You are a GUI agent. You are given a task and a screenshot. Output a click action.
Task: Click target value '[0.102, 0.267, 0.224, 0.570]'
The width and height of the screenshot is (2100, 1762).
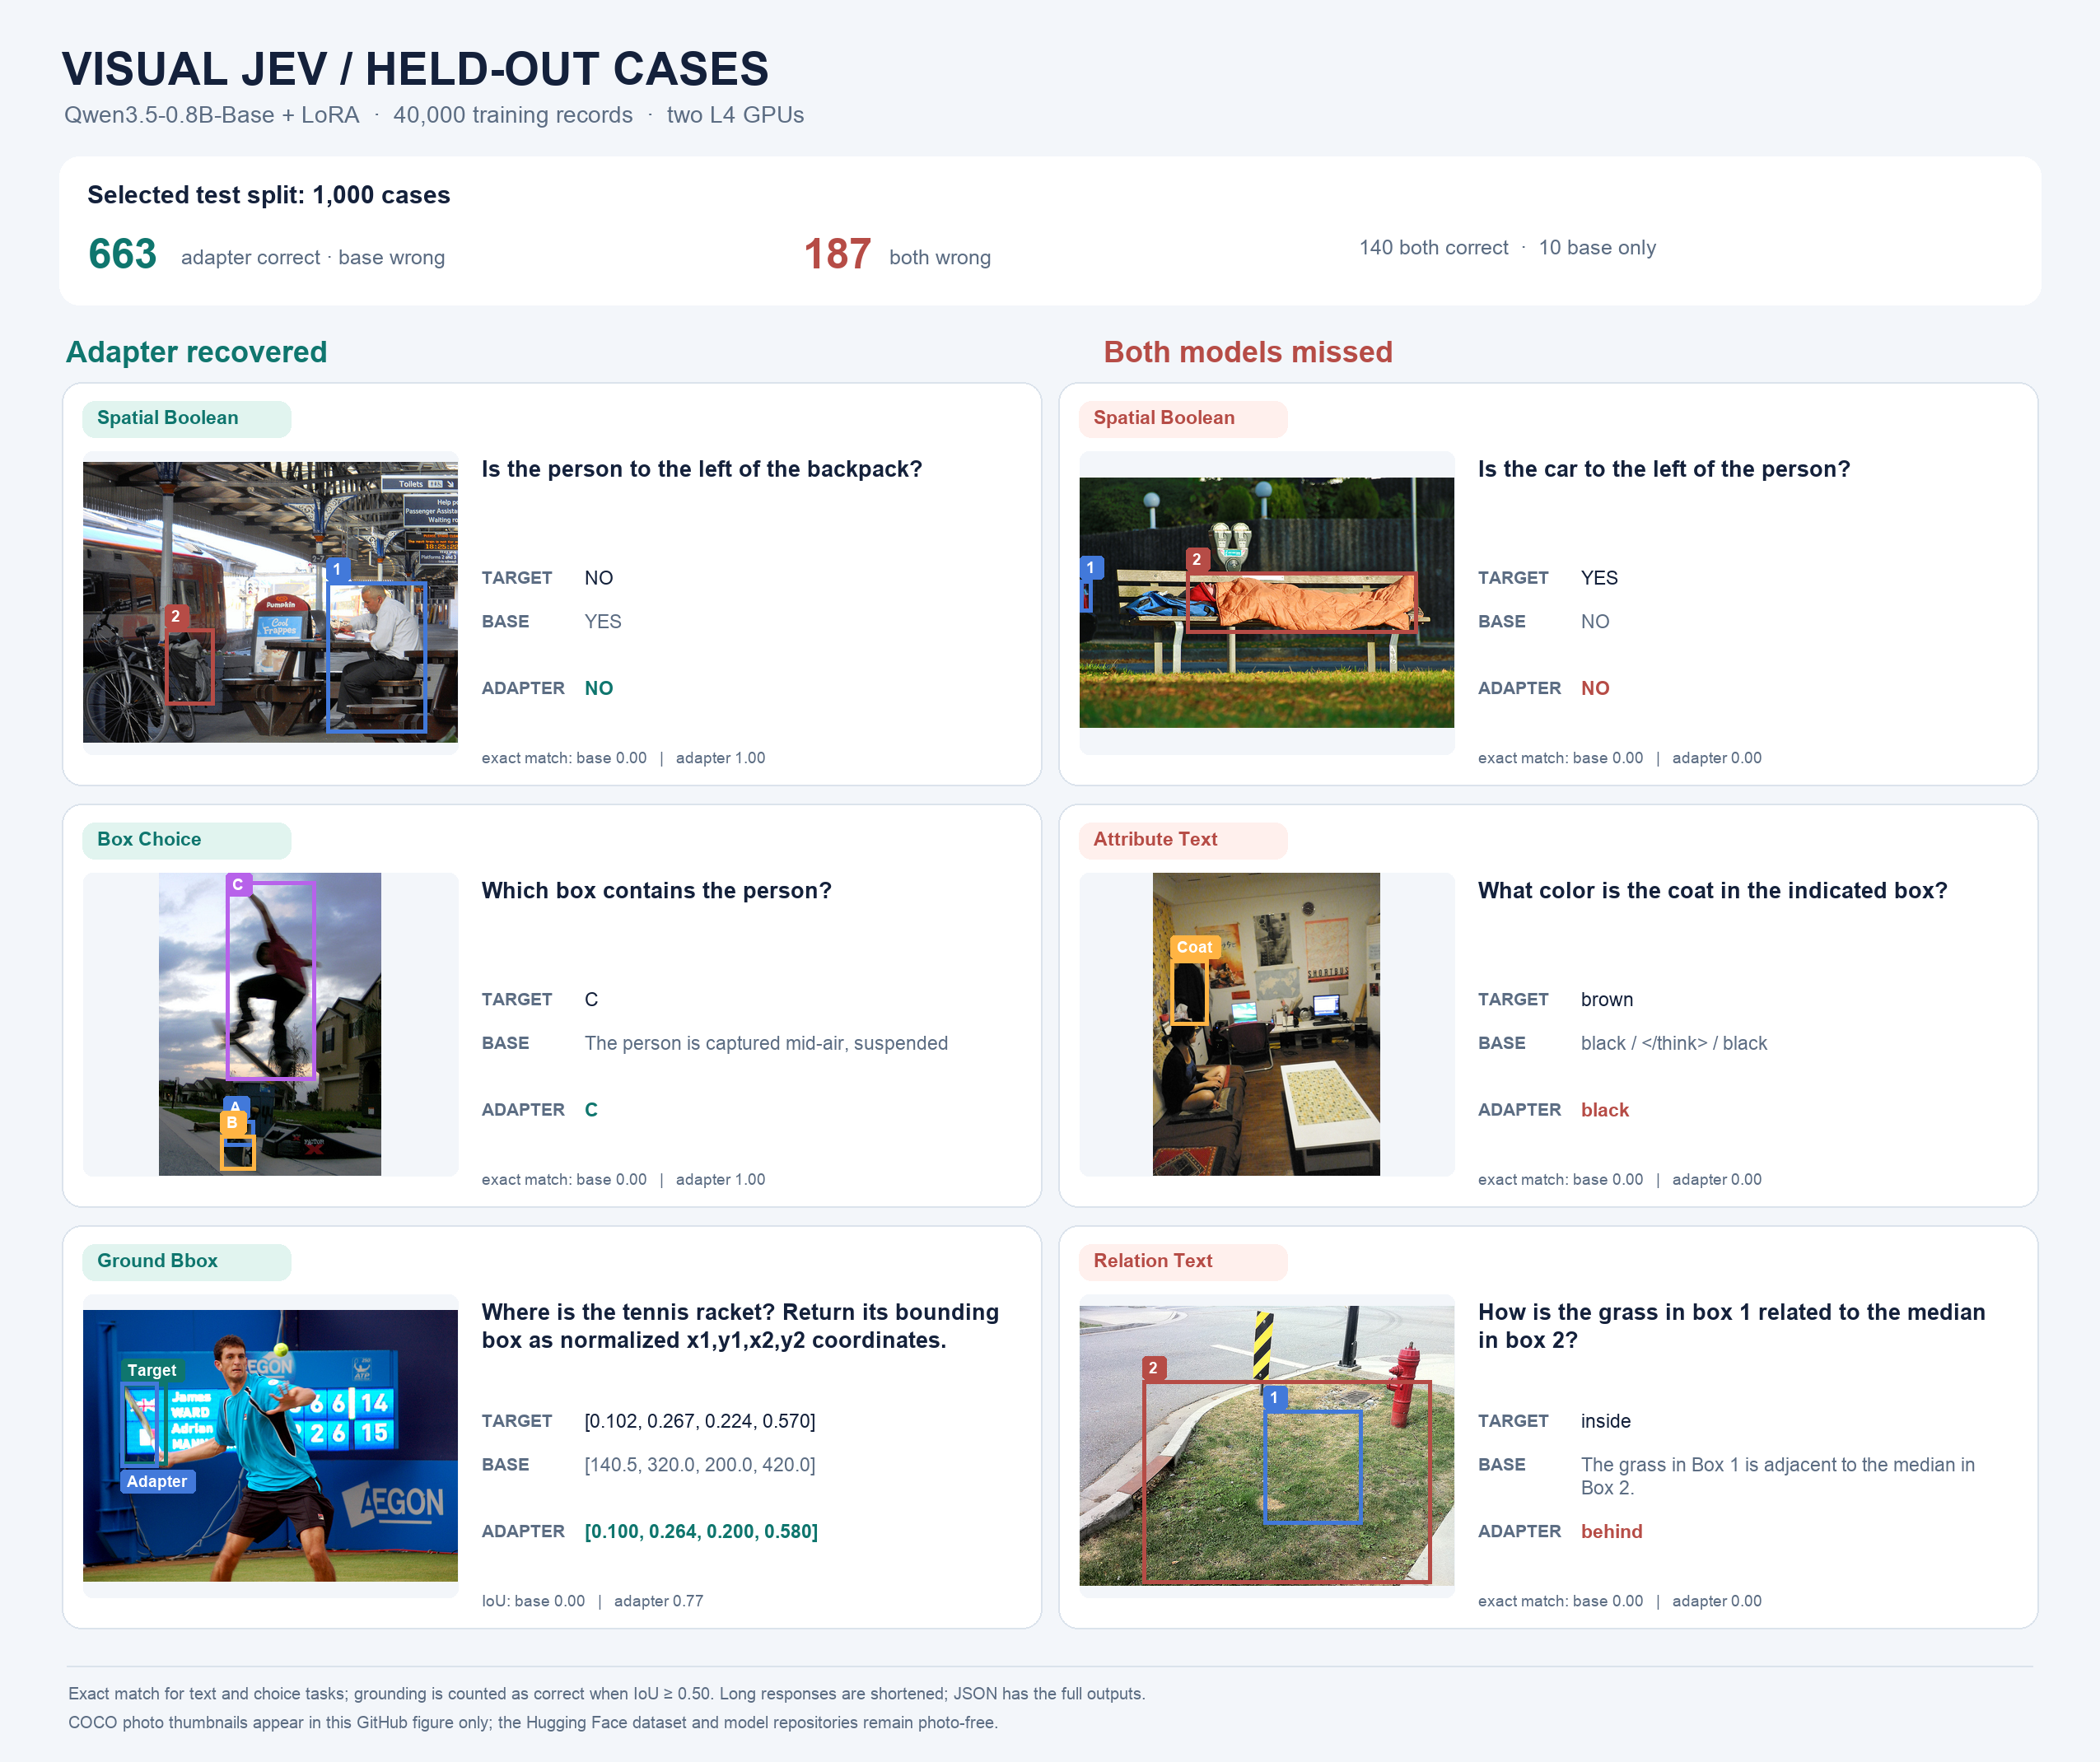click(700, 1421)
